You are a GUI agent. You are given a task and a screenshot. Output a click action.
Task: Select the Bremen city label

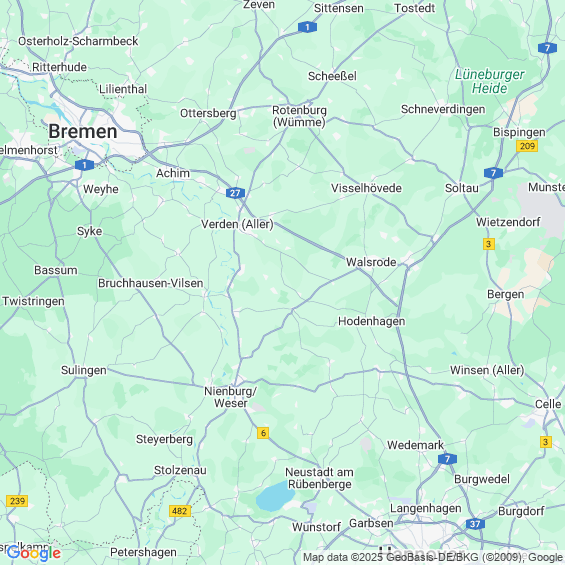[x=83, y=131]
